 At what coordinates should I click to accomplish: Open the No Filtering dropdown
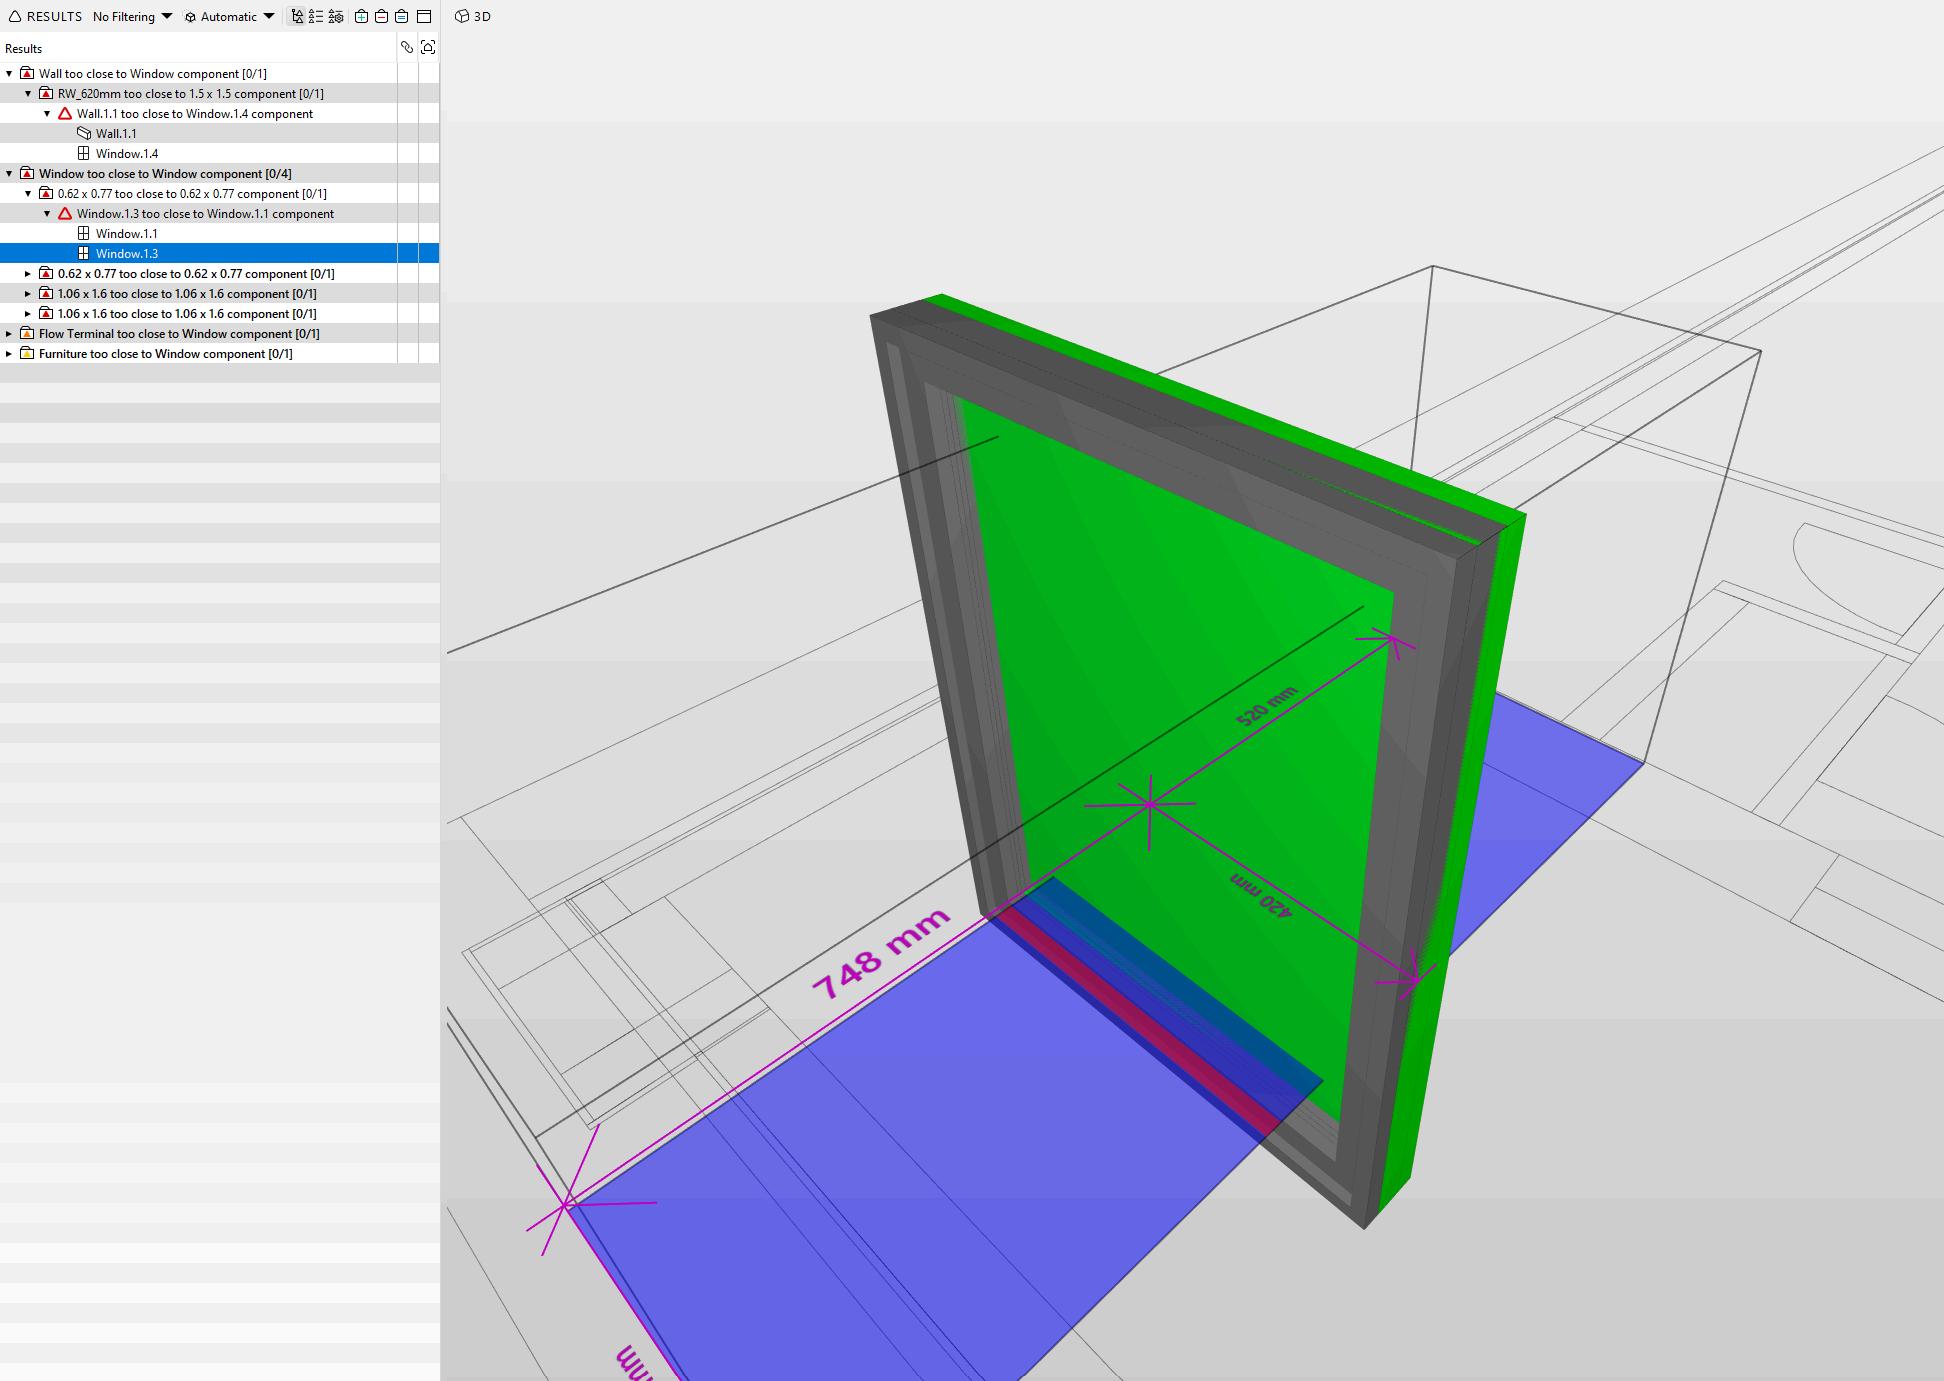pyautogui.click(x=132, y=16)
